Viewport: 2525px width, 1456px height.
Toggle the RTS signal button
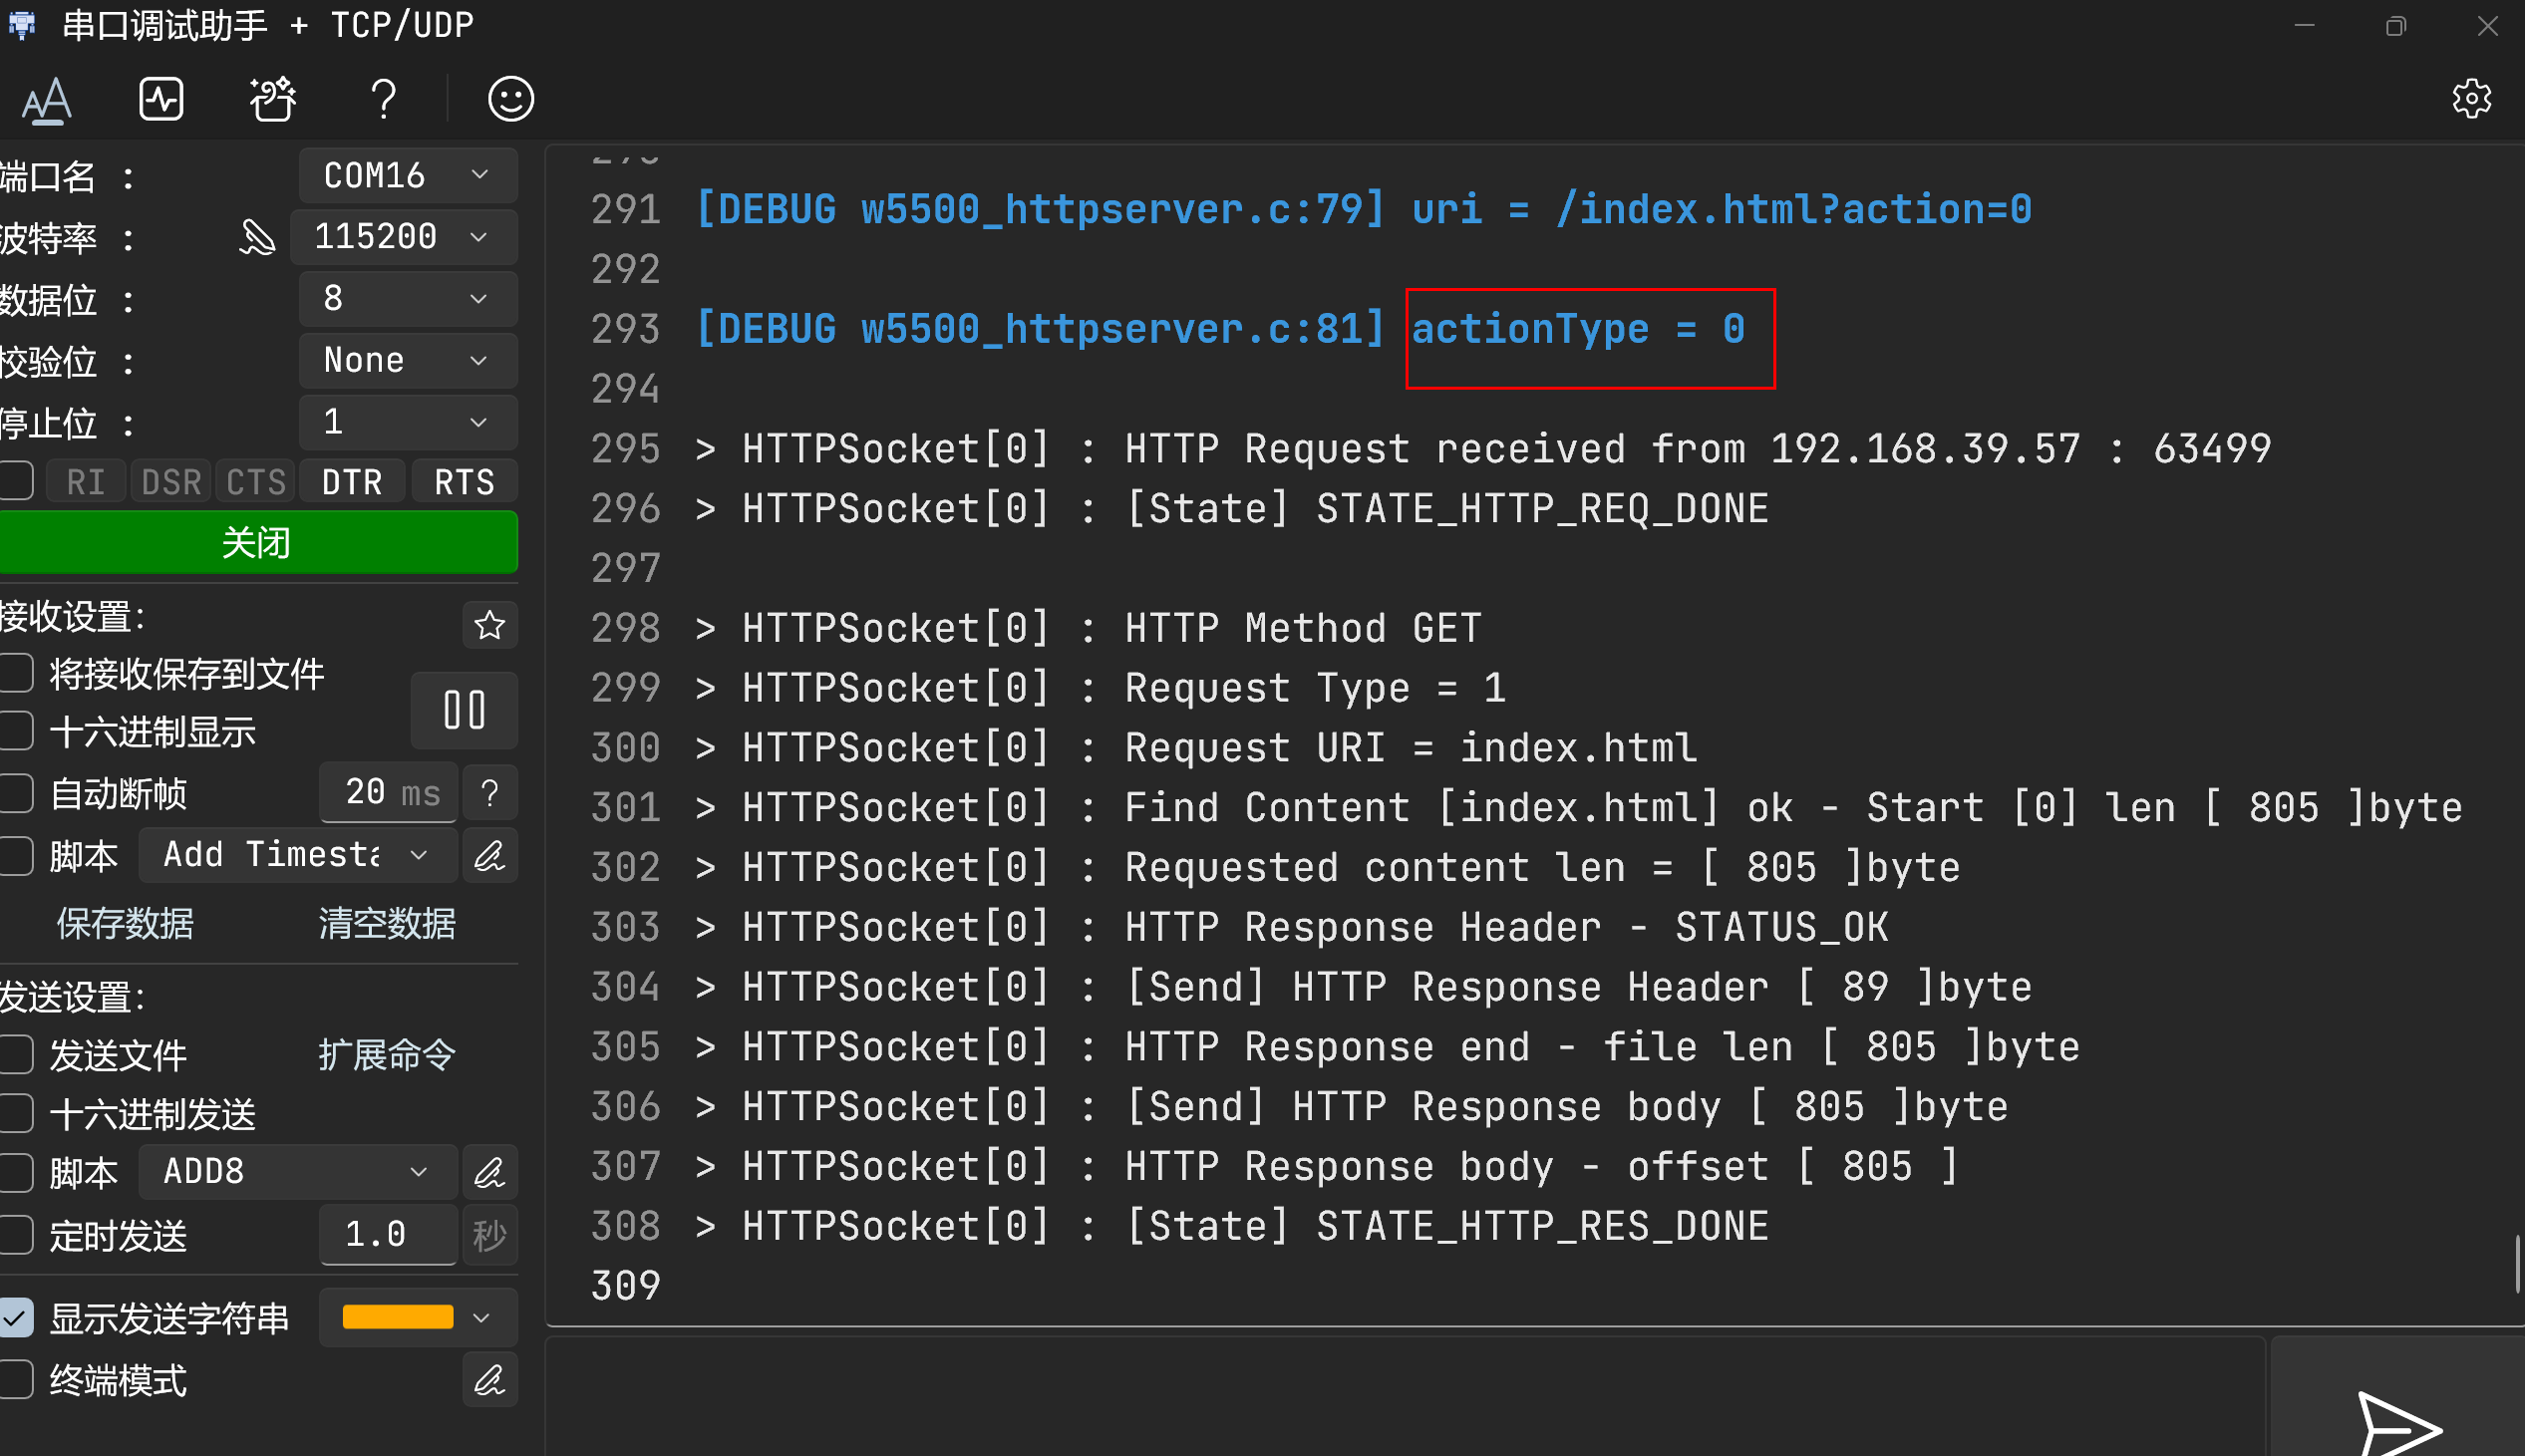pyautogui.click(x=464, y=482)
